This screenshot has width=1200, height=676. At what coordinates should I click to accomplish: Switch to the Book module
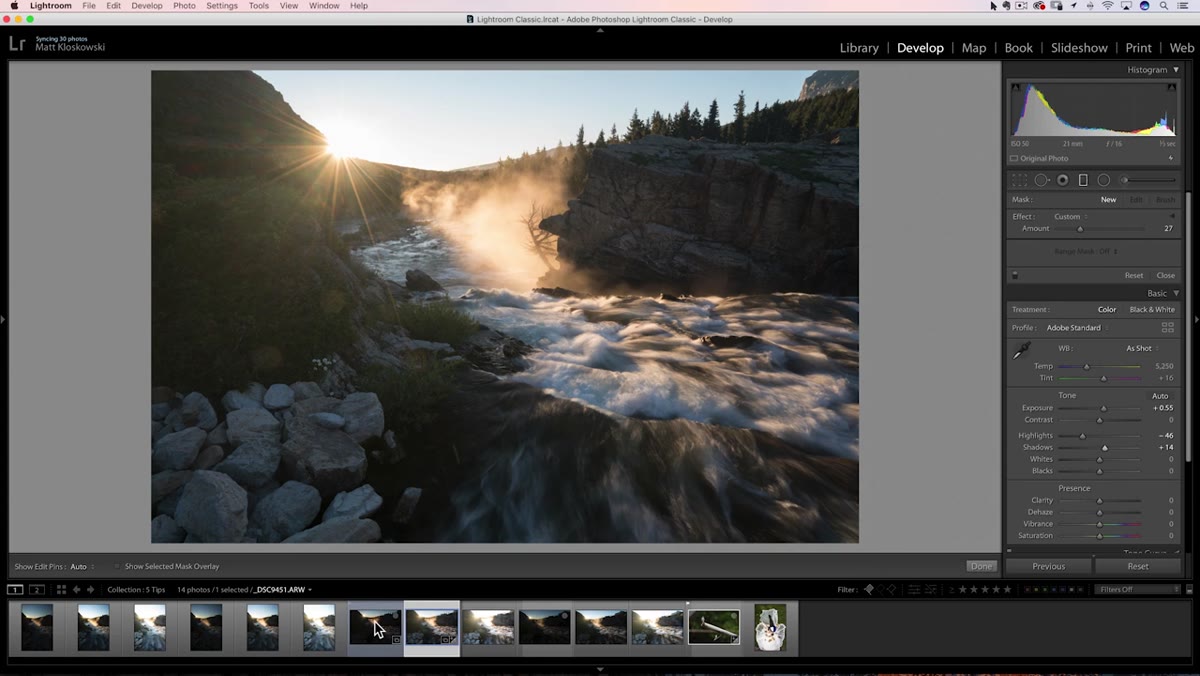click(1018, 48)
